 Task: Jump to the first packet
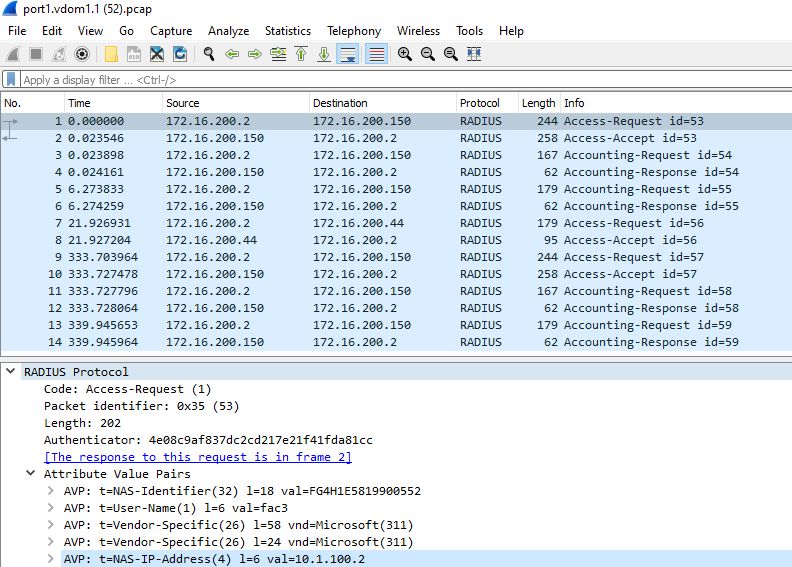[301, 54]
